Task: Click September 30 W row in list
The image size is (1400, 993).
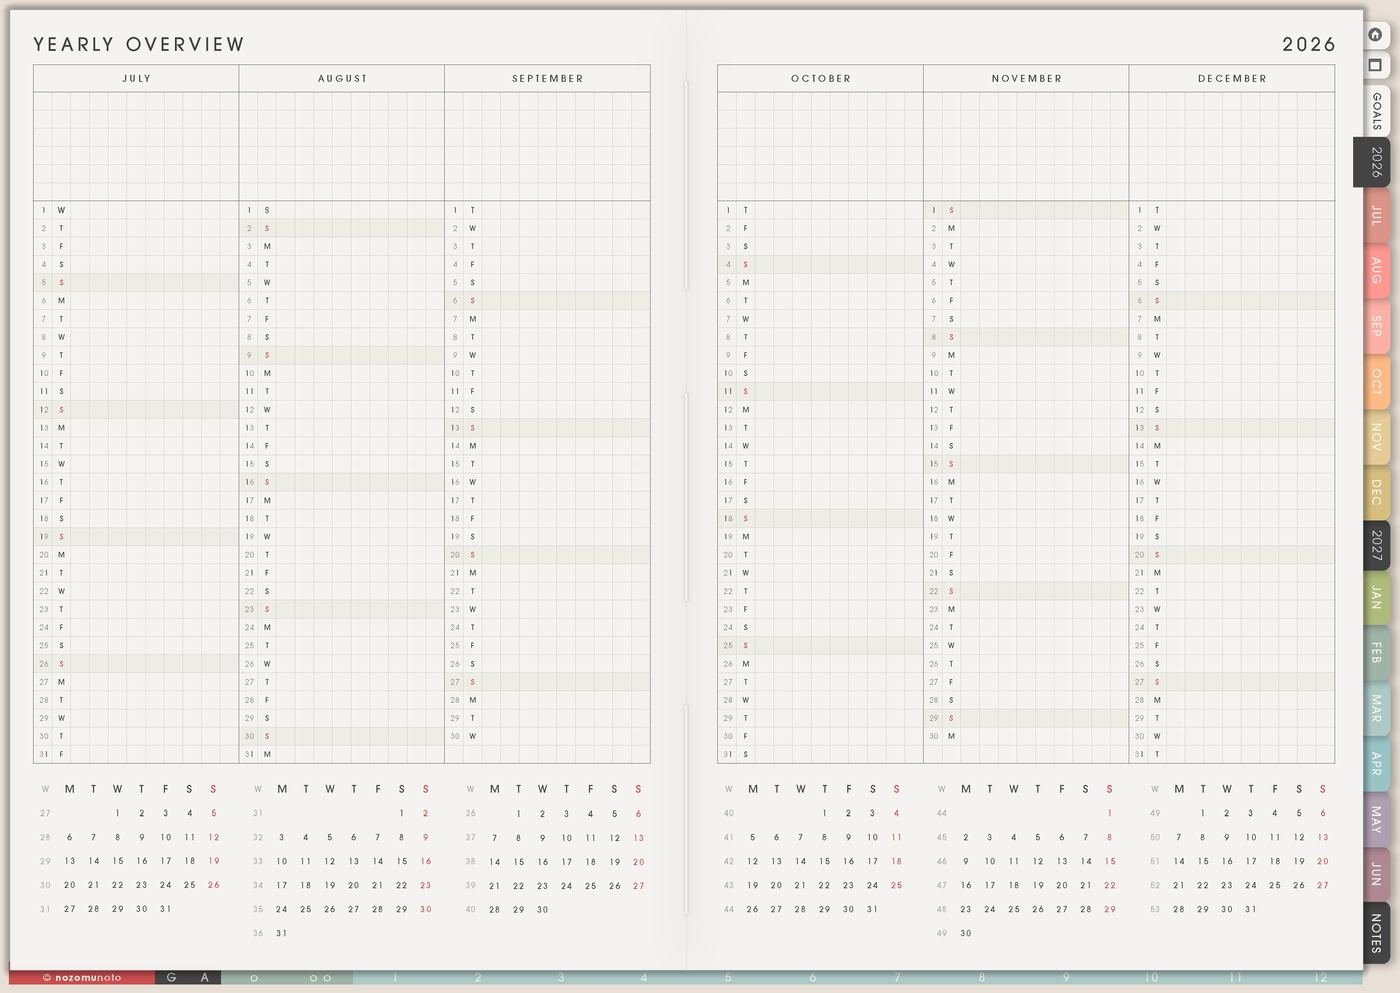Action: [547, 736]
